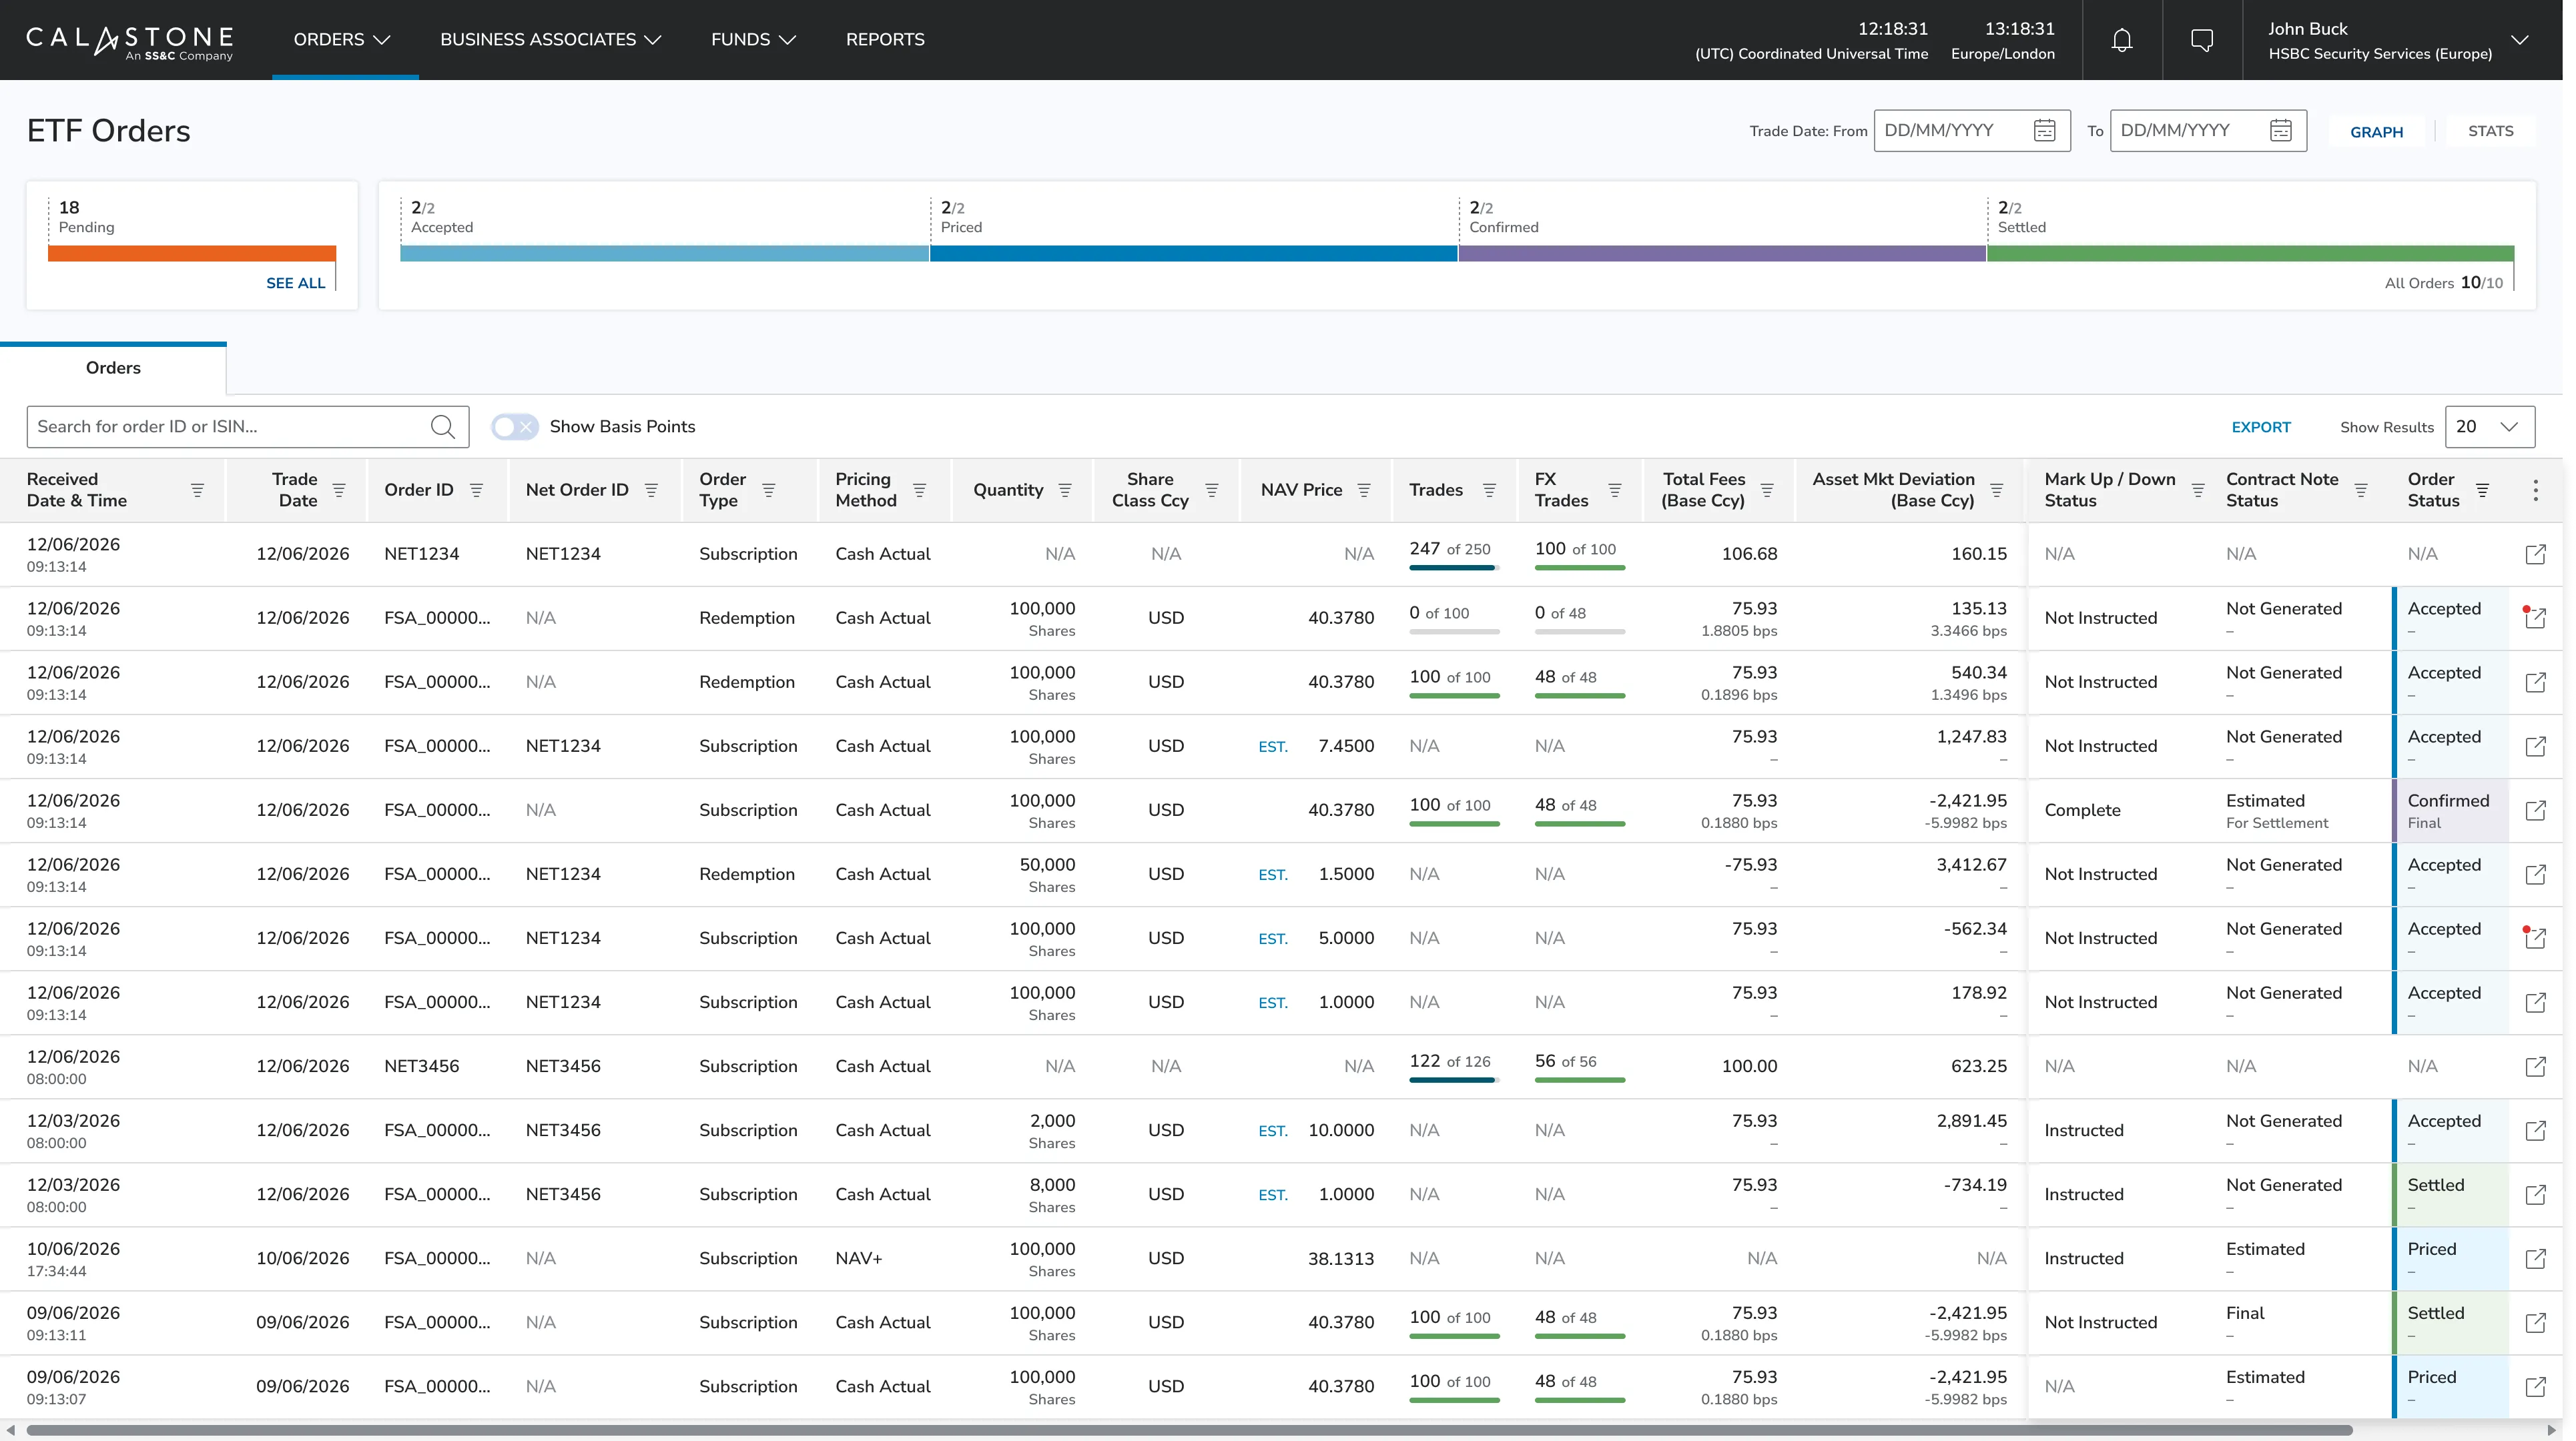Open table column options kebab menu
2576x1441 pixels.
[2535, 490]
